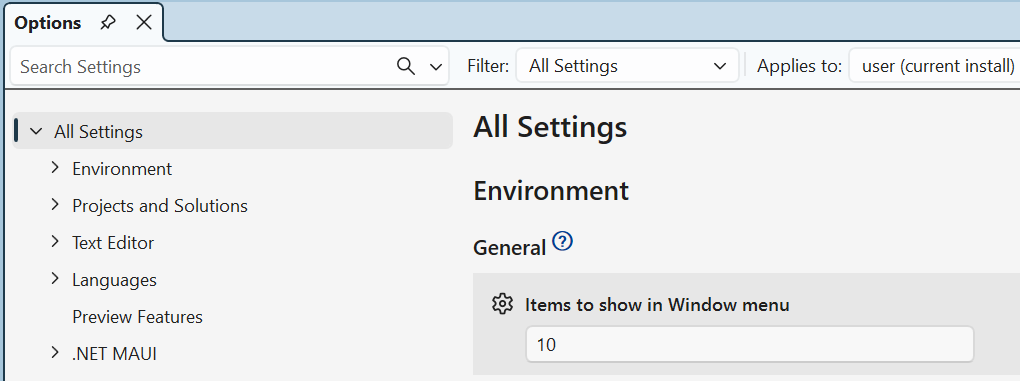Screen dimensions: 1020x381
Task: Click the Items to show value field
Action: point(749,344)
